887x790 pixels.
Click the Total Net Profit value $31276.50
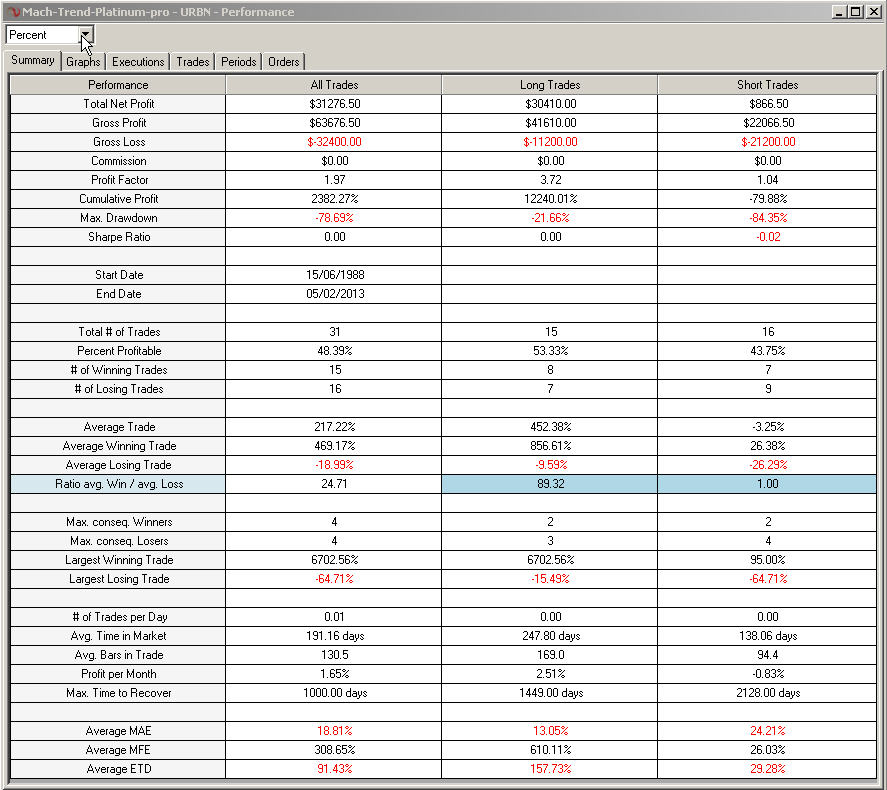click(x=334, y=103)
